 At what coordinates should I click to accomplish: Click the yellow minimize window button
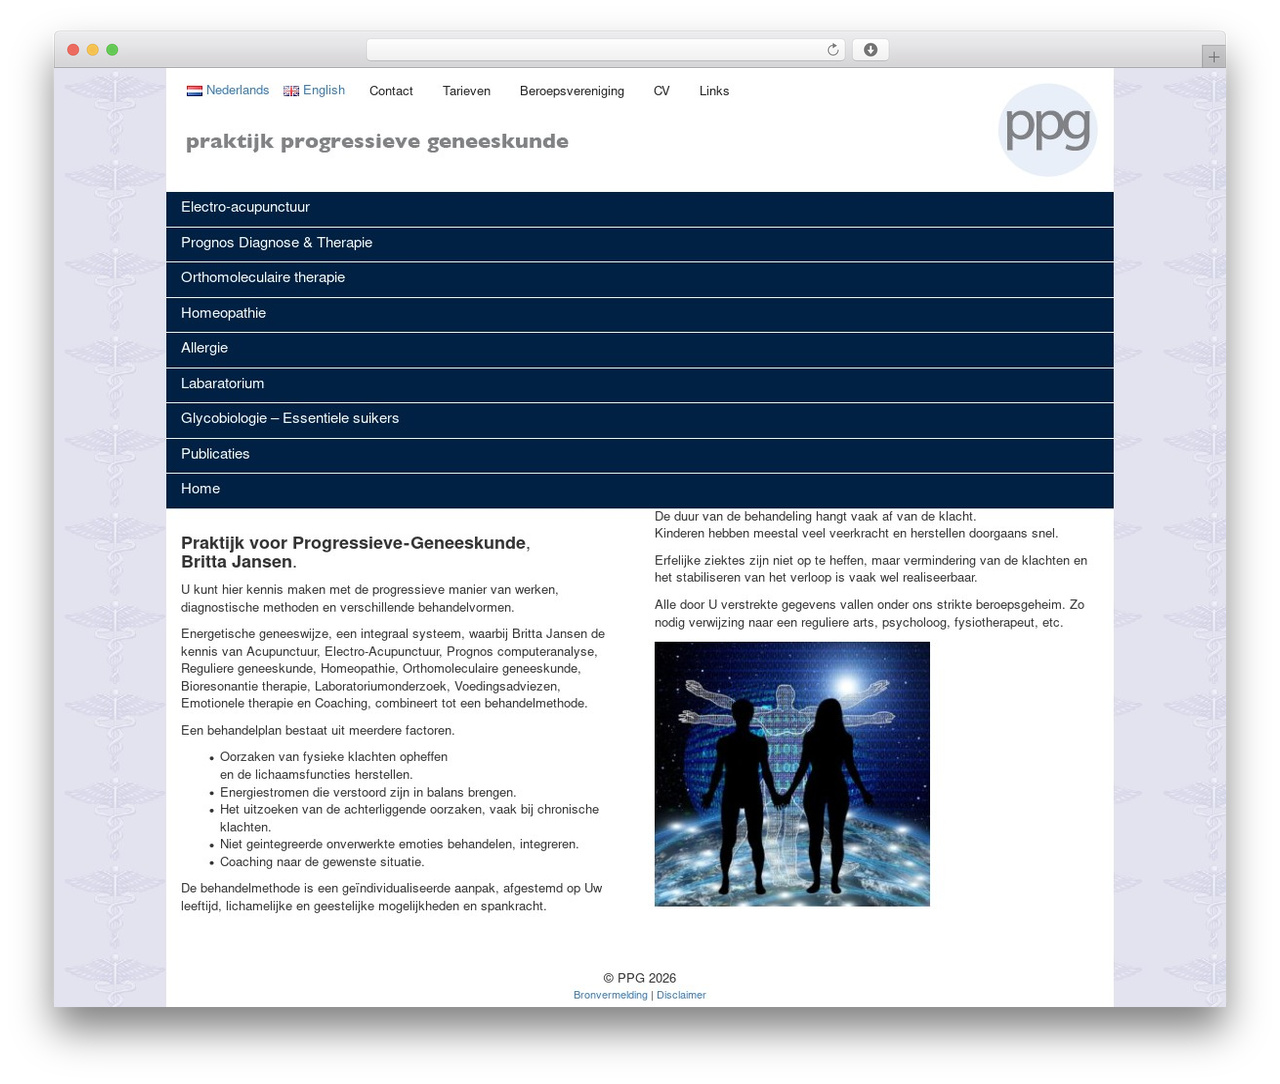click(x=92, y=50)
